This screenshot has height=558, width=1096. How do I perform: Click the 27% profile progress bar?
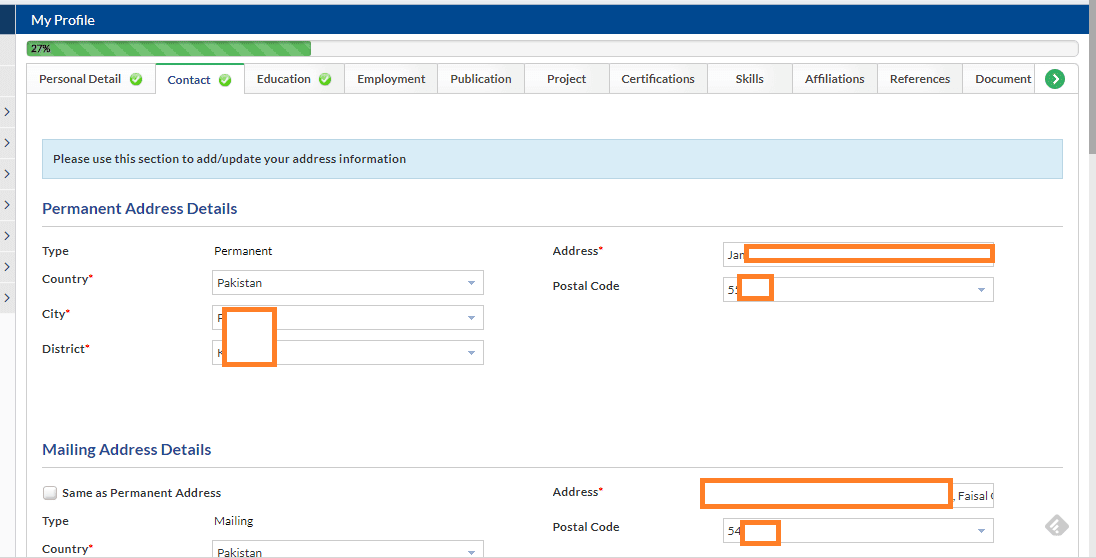tap(168, 48)
